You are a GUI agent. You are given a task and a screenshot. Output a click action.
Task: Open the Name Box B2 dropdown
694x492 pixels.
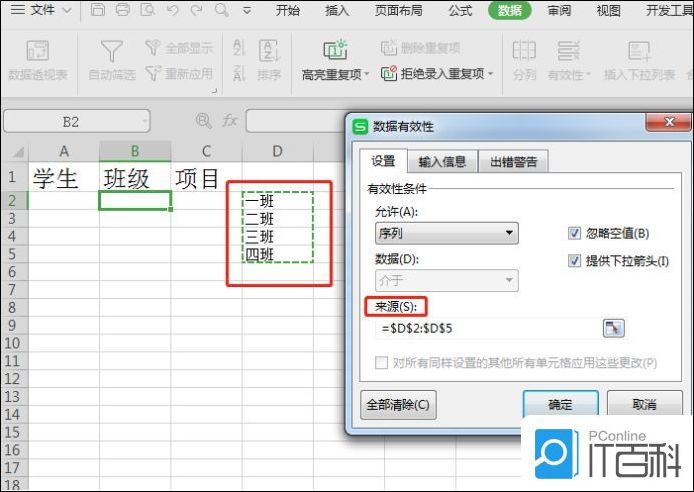click(144, 121)
